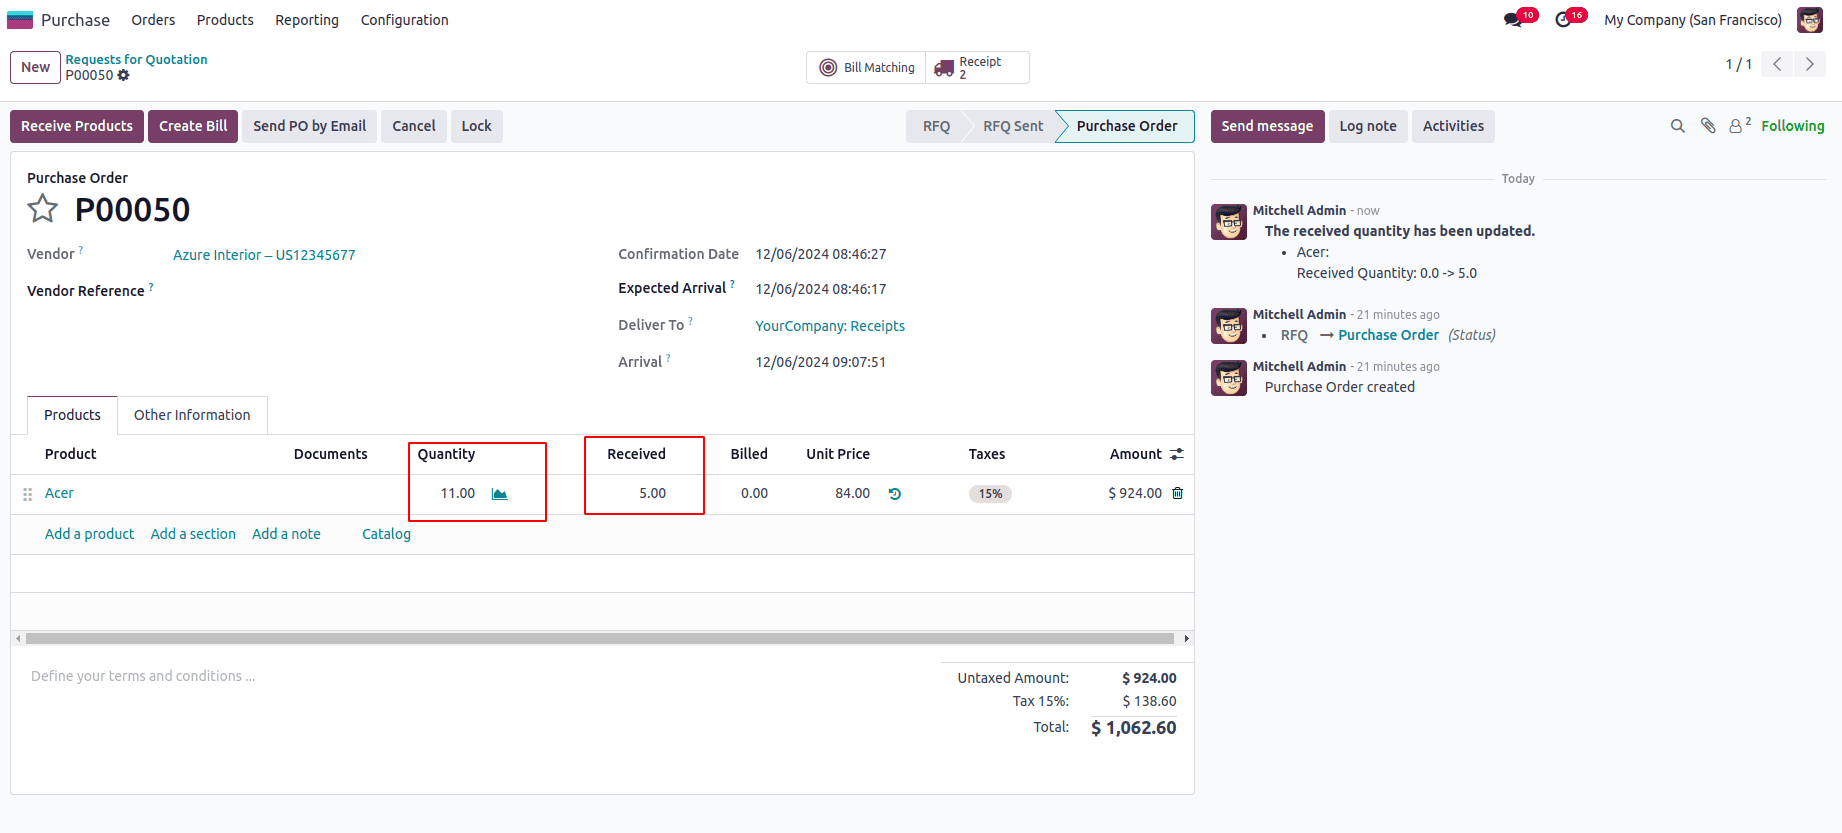The image size is (1842, 833).
Task: Open the Purchase app home icon
Action: tap(20, 20)
